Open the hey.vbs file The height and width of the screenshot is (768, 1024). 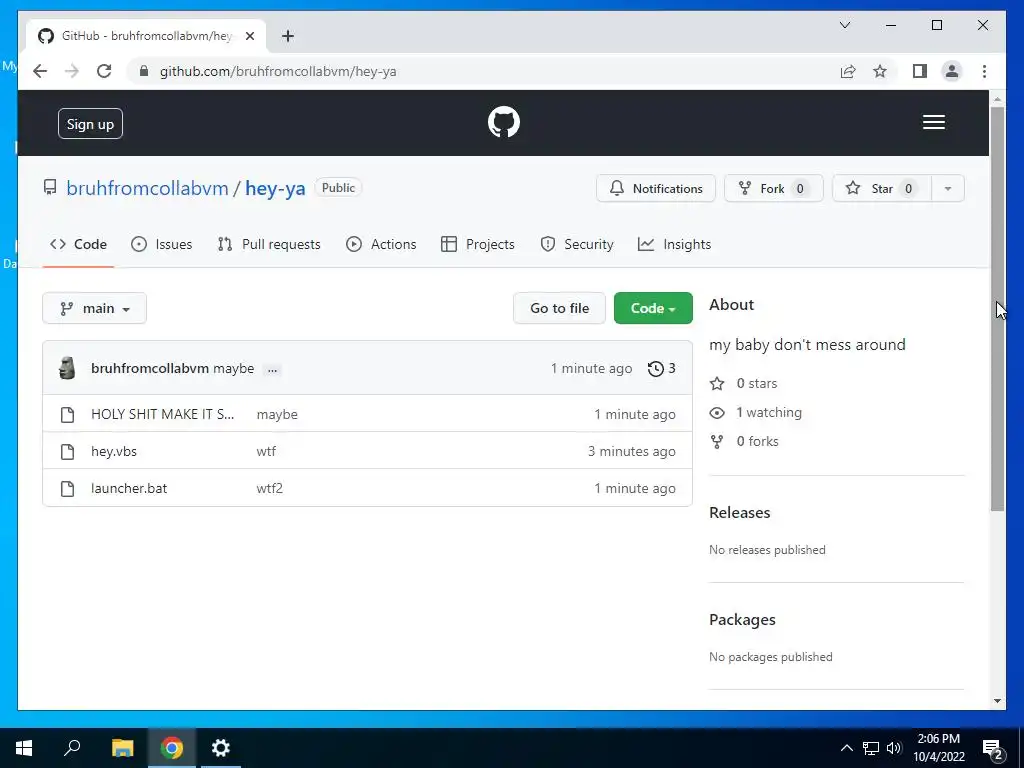[114, 451]
